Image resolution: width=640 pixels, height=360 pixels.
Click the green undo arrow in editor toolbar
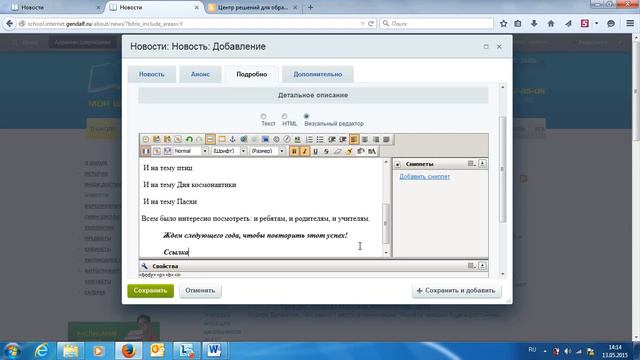point(189,140)
